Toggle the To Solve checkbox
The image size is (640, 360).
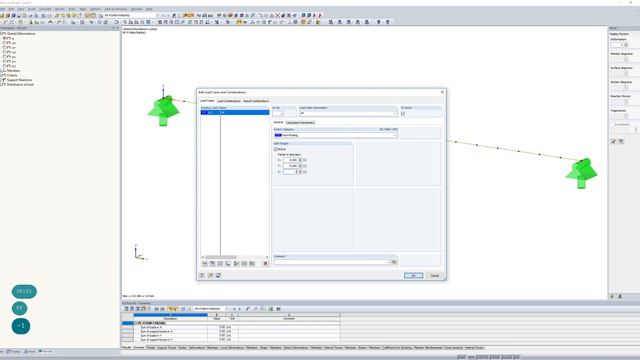(403, 113)
